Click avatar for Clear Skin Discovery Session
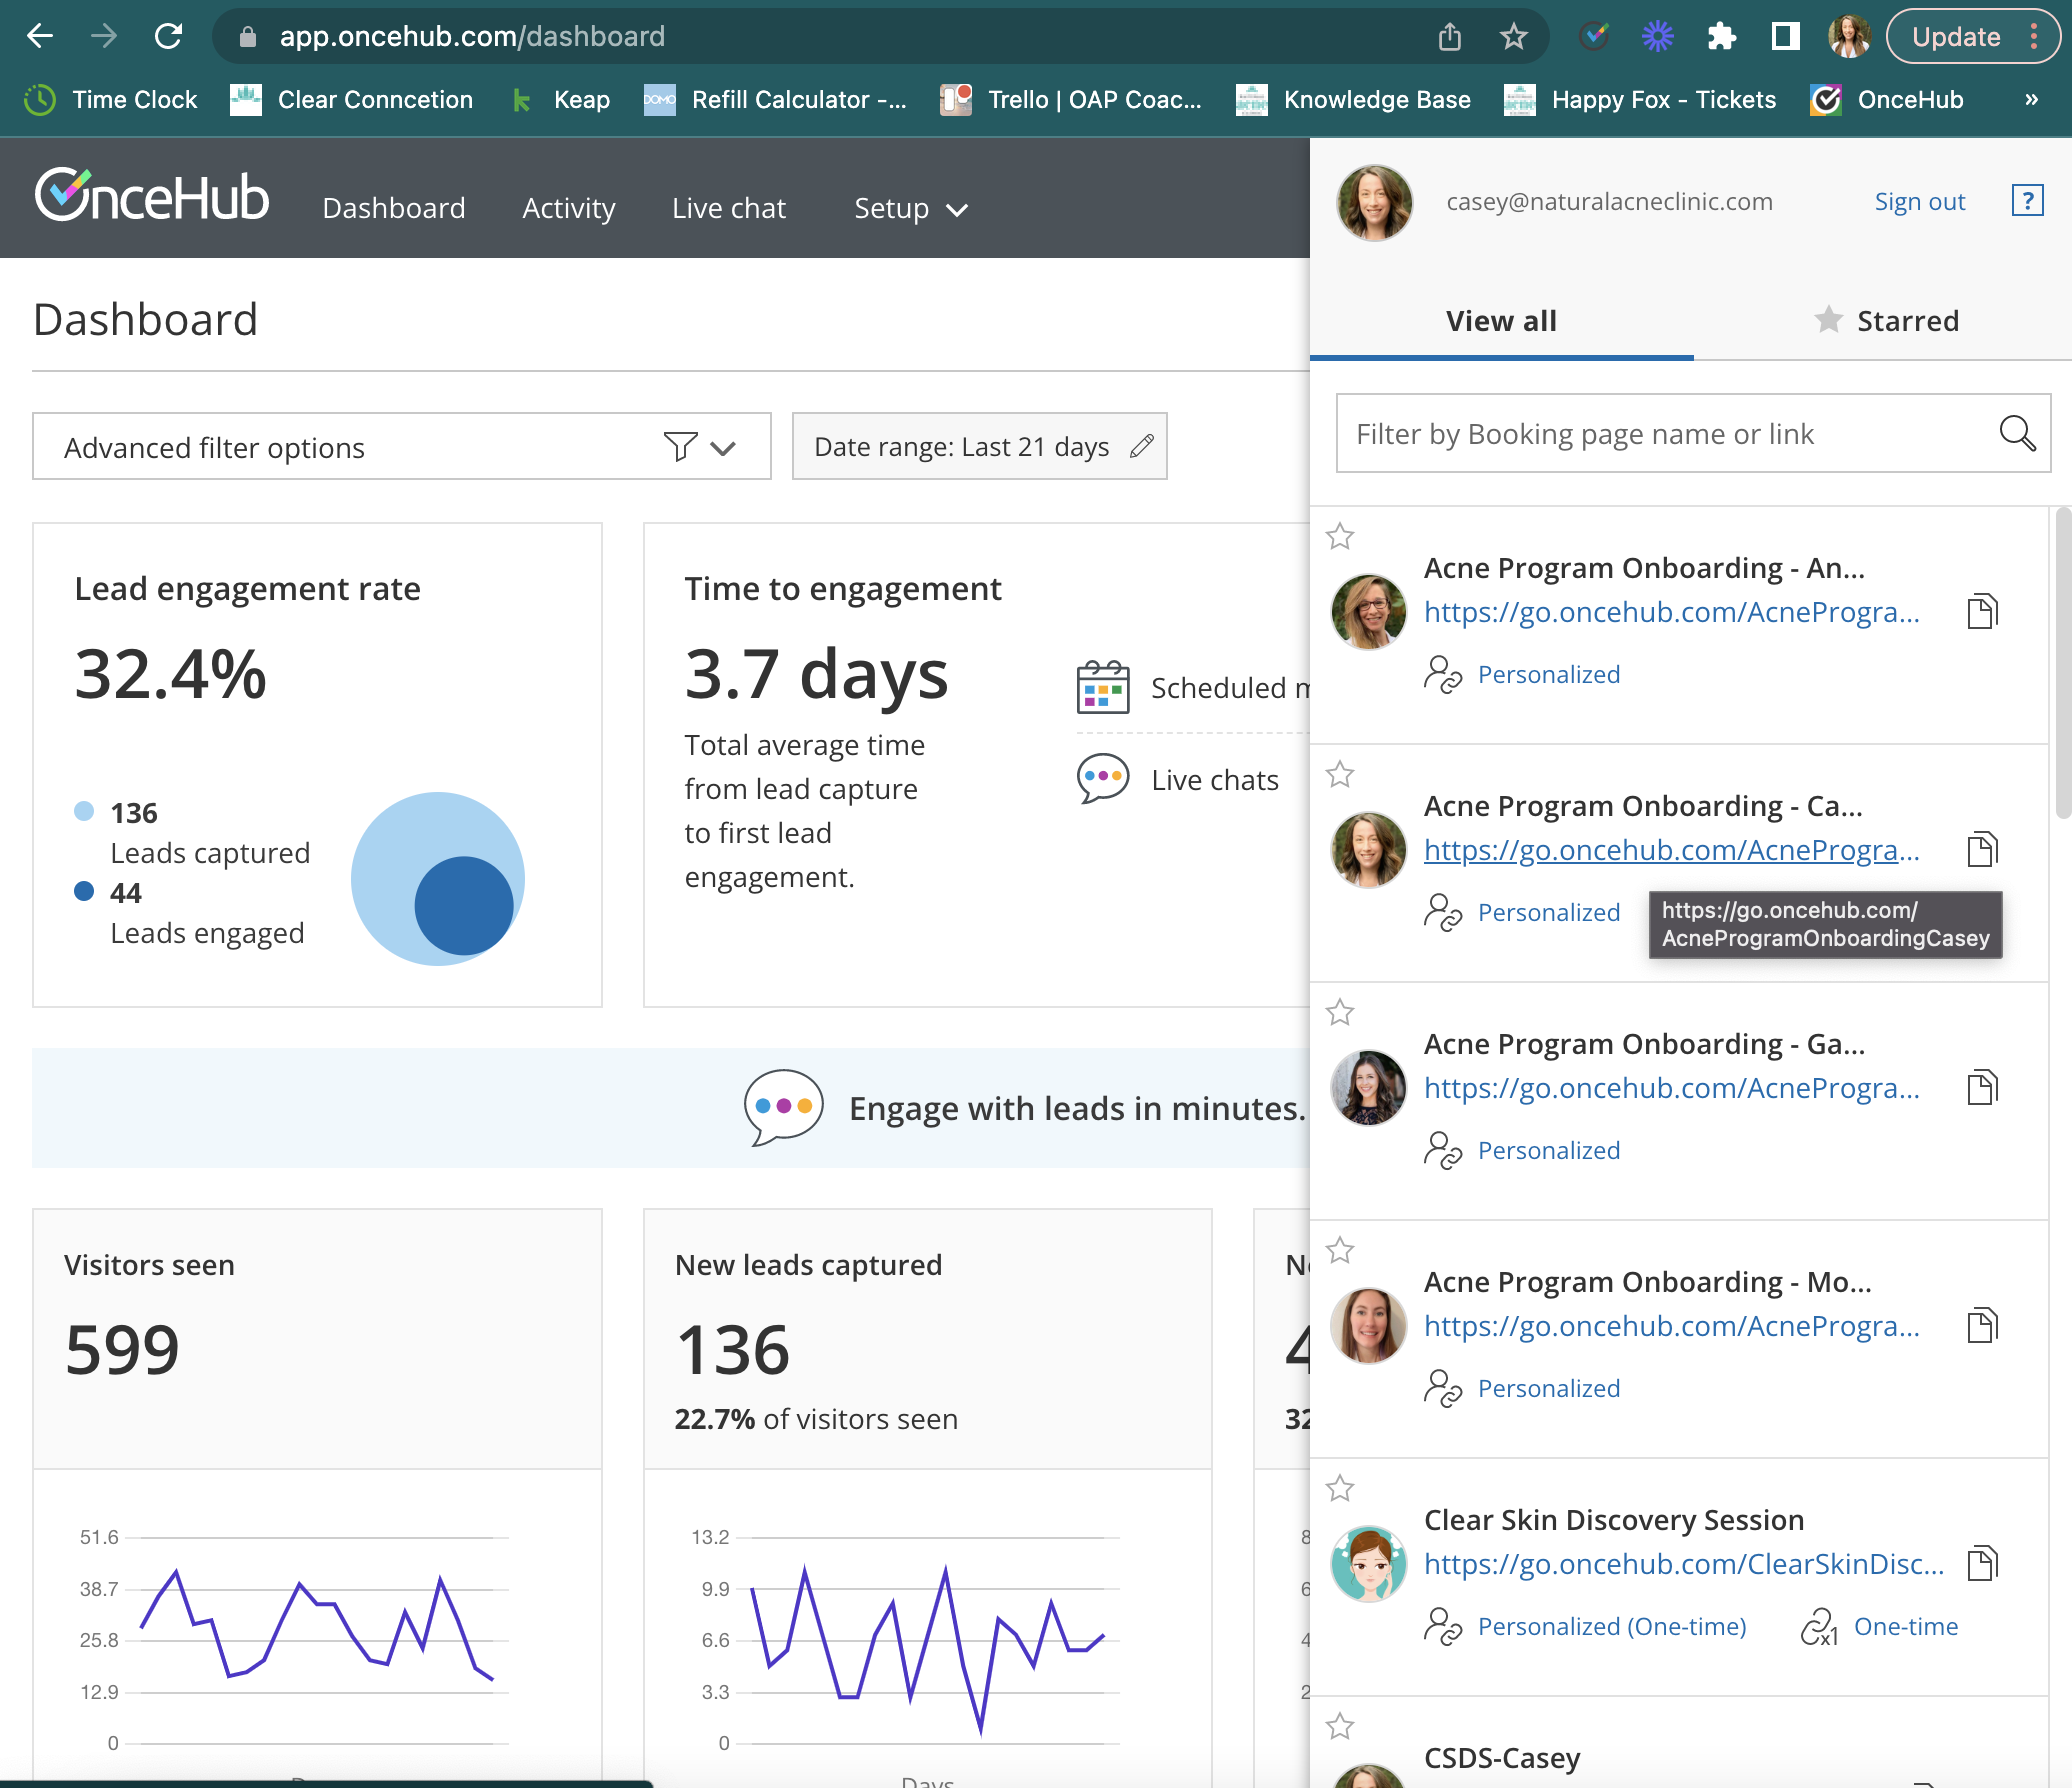This screenshot has height=1788, width=2072. (x=1368, y=1564)
